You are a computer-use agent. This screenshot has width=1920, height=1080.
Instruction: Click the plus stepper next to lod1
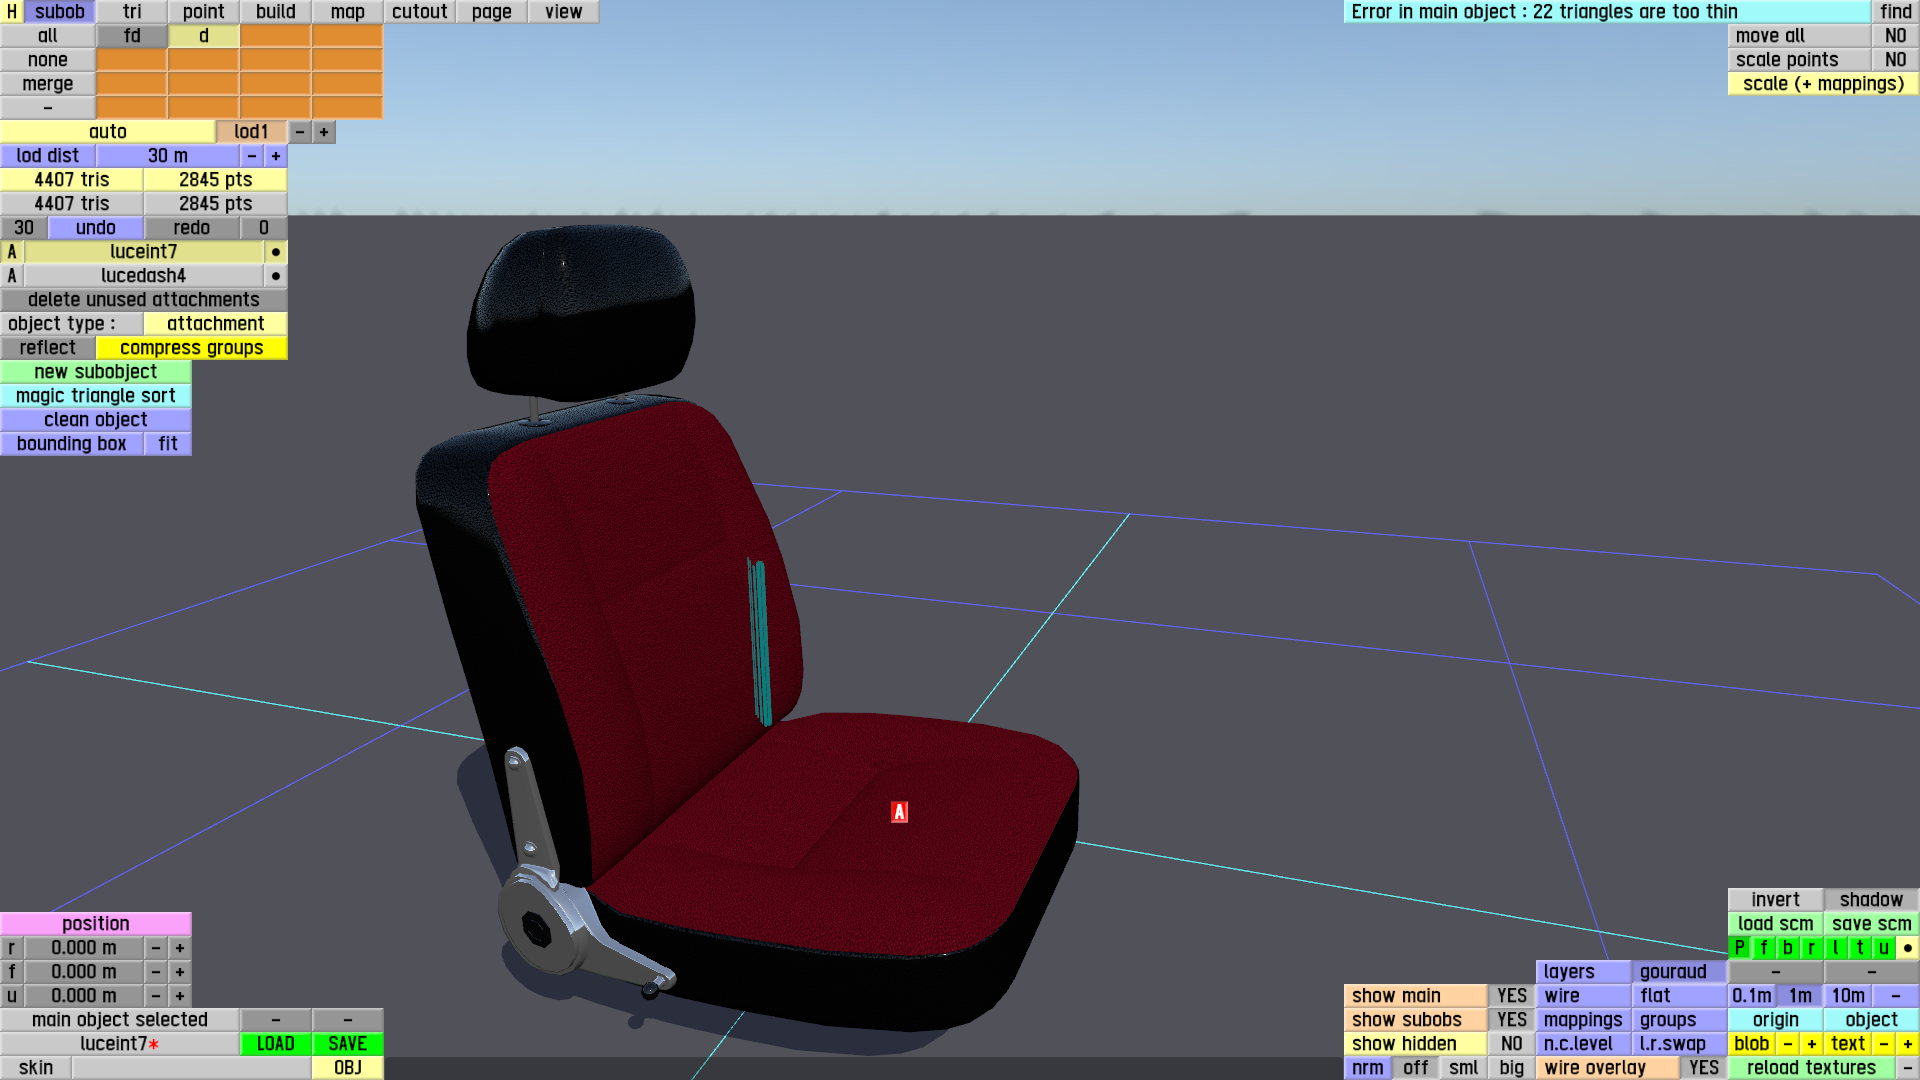(x=324, y=132)
